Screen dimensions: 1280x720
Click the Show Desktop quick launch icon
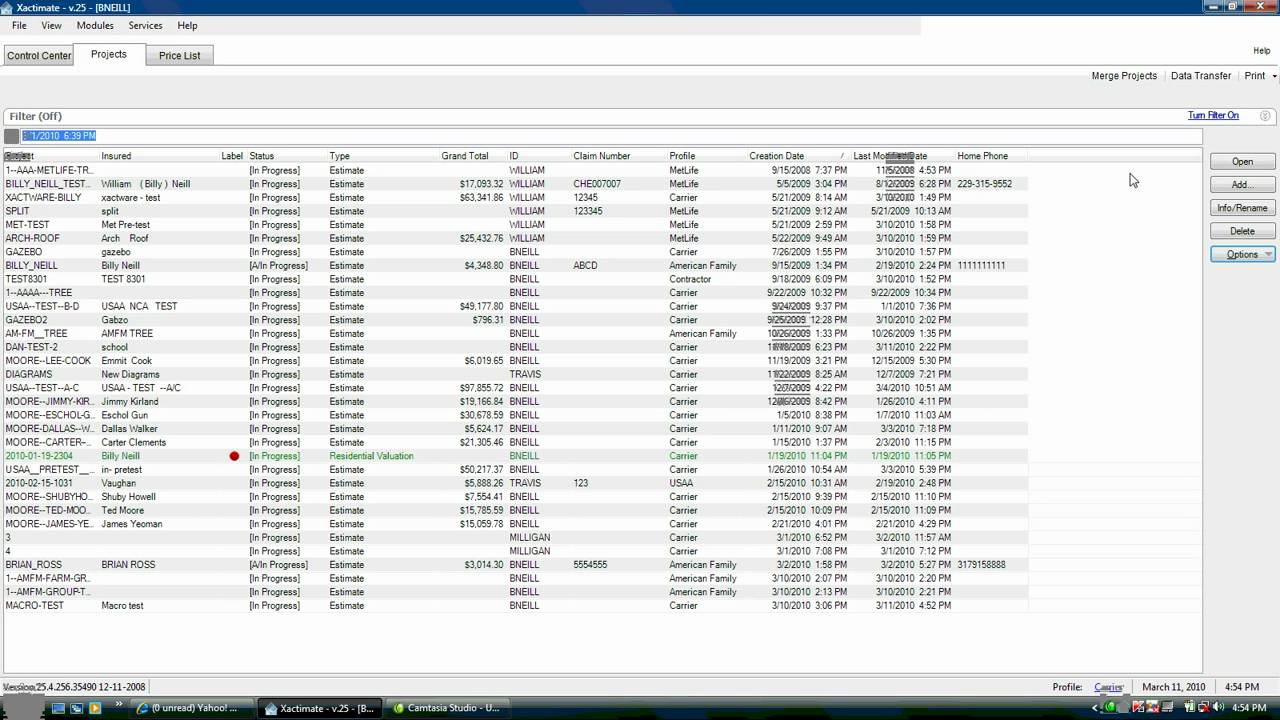(58, 708)
